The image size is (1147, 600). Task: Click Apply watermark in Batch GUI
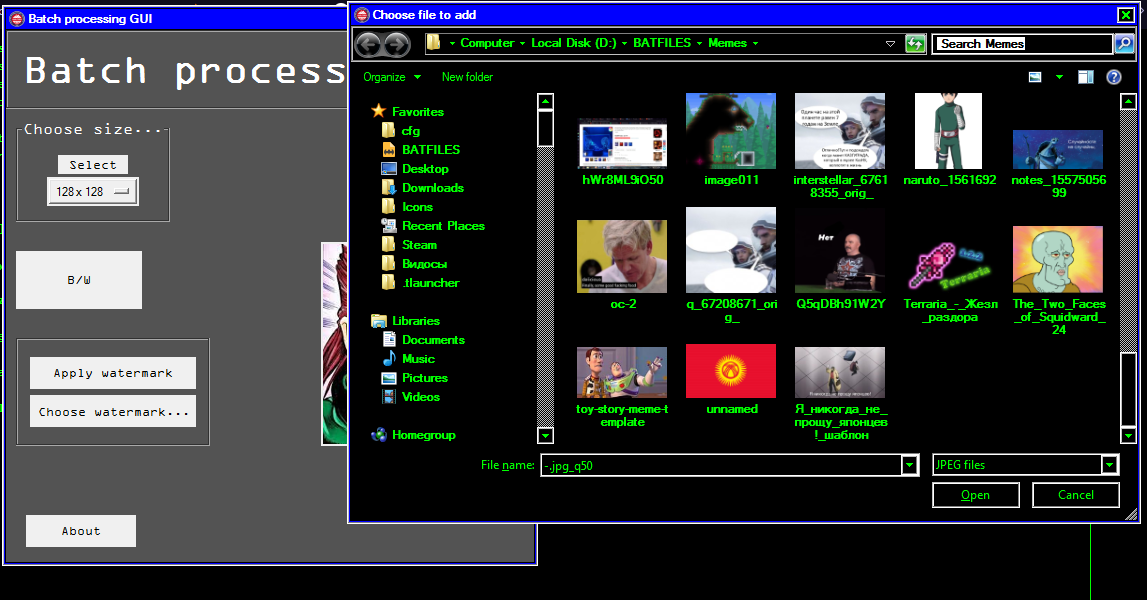tap(113, 373)
